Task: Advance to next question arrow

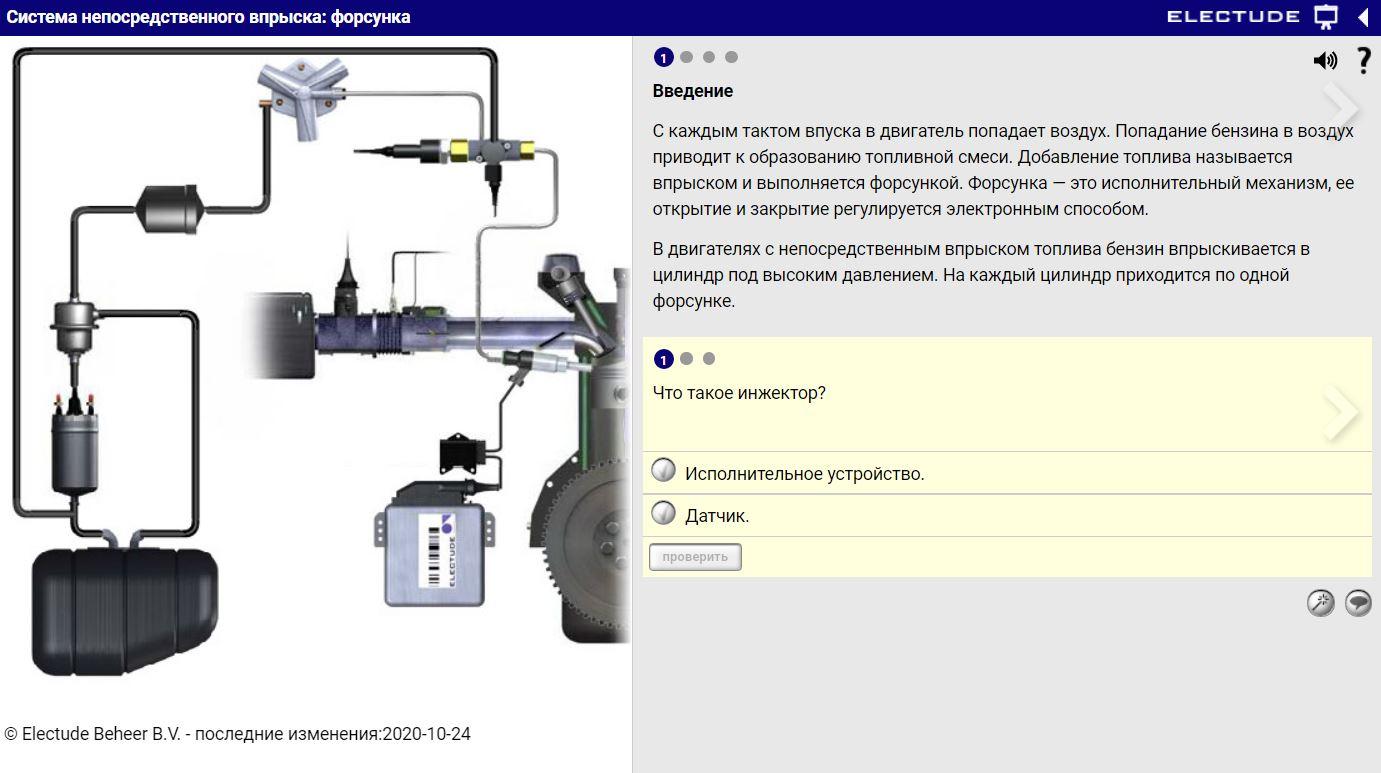Action: [x=1340, y=411]
